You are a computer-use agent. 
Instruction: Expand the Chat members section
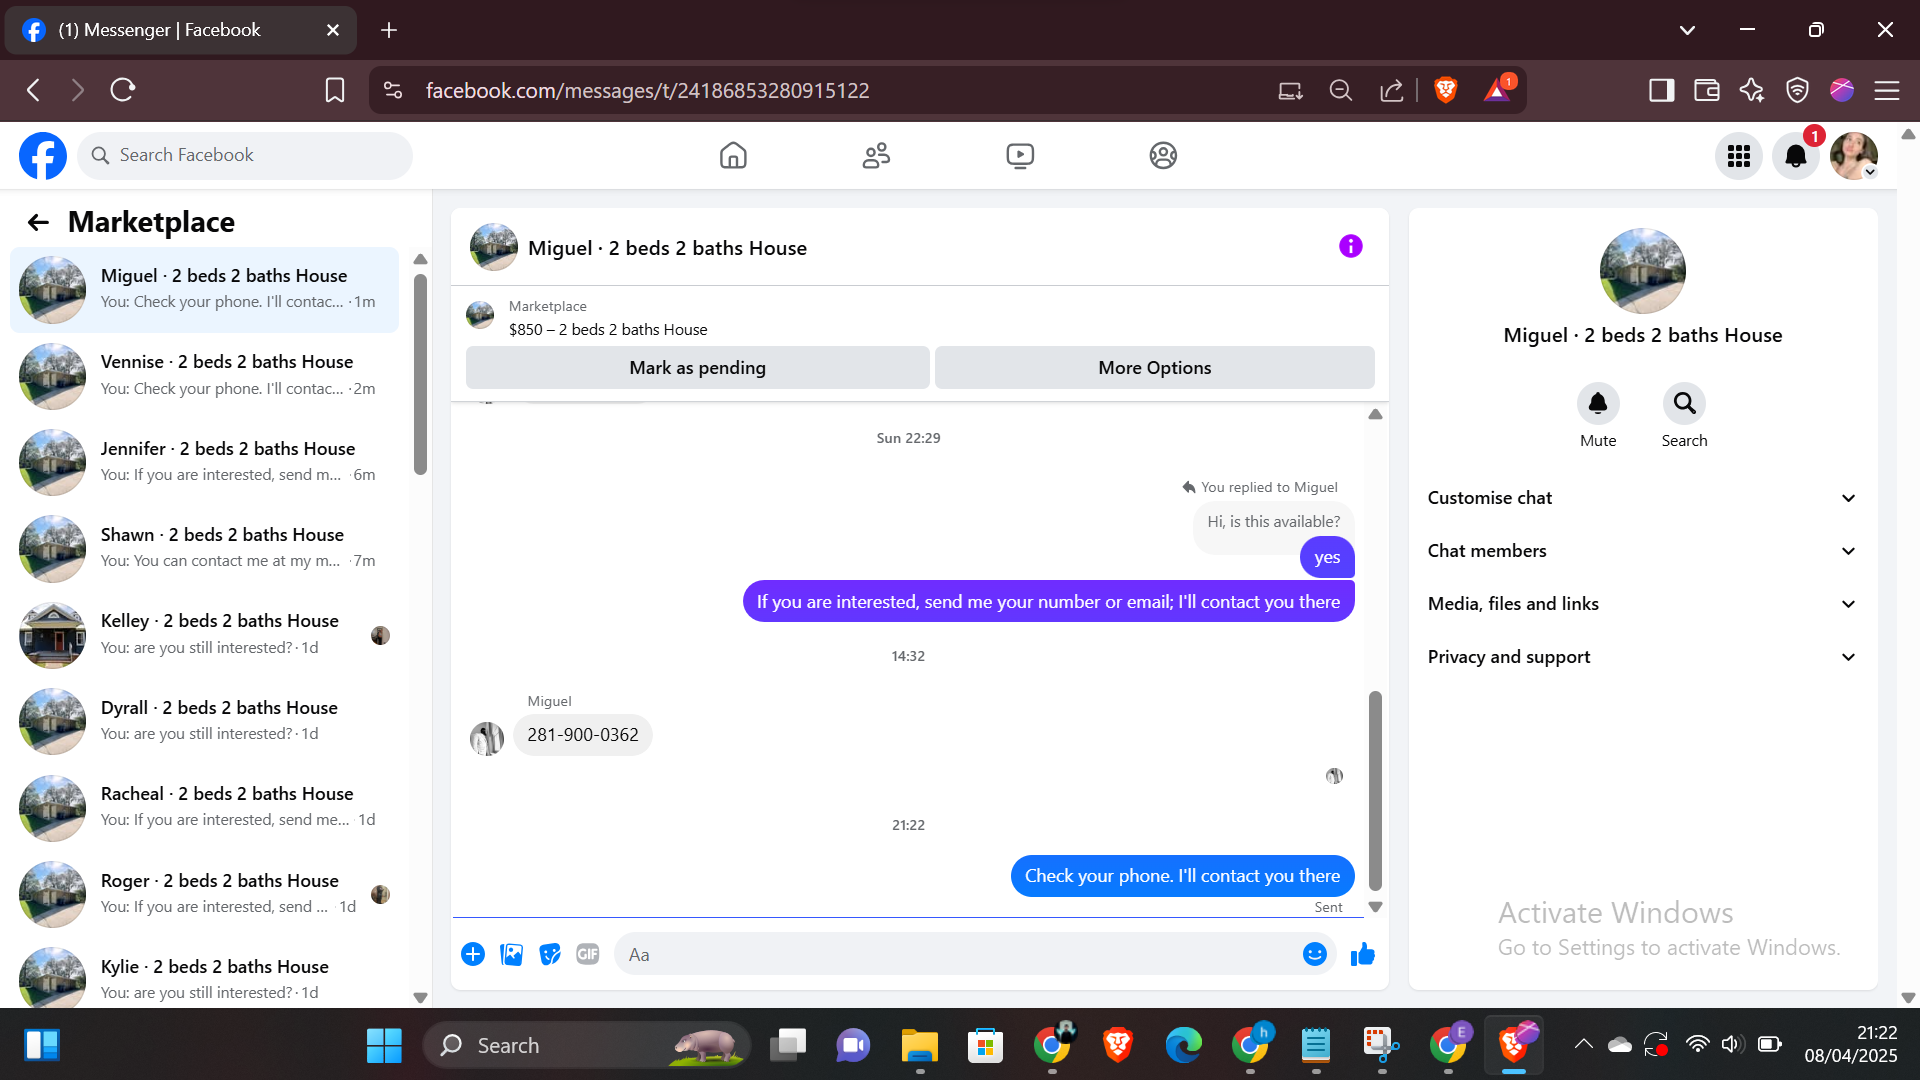pyautogui.click(x=1641, y=551)
